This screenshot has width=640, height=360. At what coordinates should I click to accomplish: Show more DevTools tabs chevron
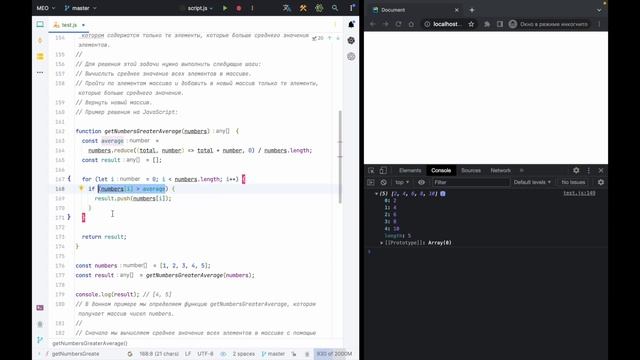coord(521,170)
